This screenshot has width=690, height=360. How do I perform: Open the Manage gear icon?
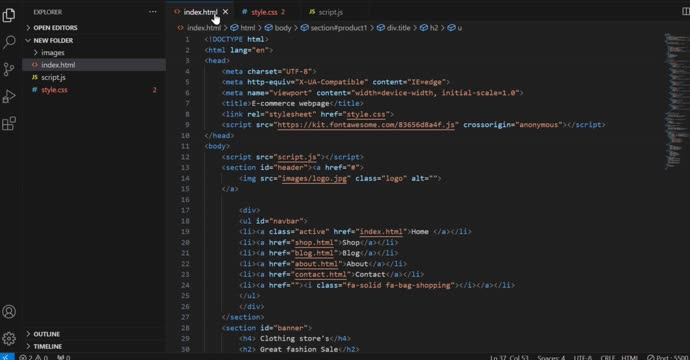click(9, 338)
